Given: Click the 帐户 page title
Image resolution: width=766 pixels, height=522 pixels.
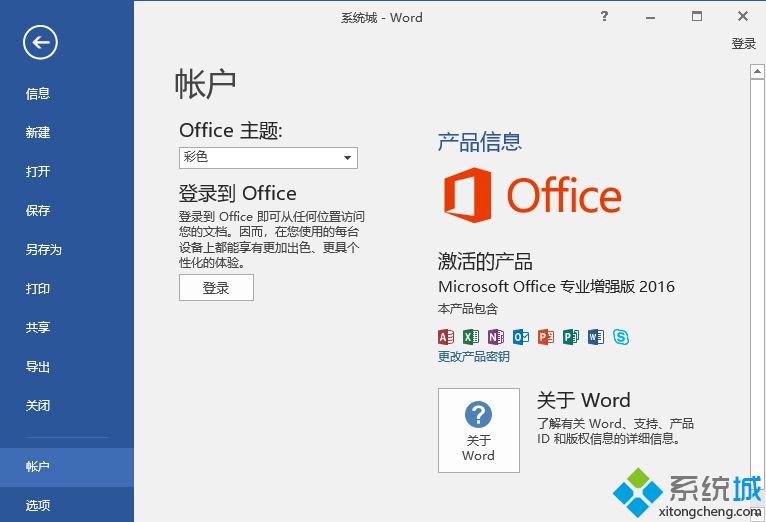Looking at the screenshot, I should coord(206,84).
